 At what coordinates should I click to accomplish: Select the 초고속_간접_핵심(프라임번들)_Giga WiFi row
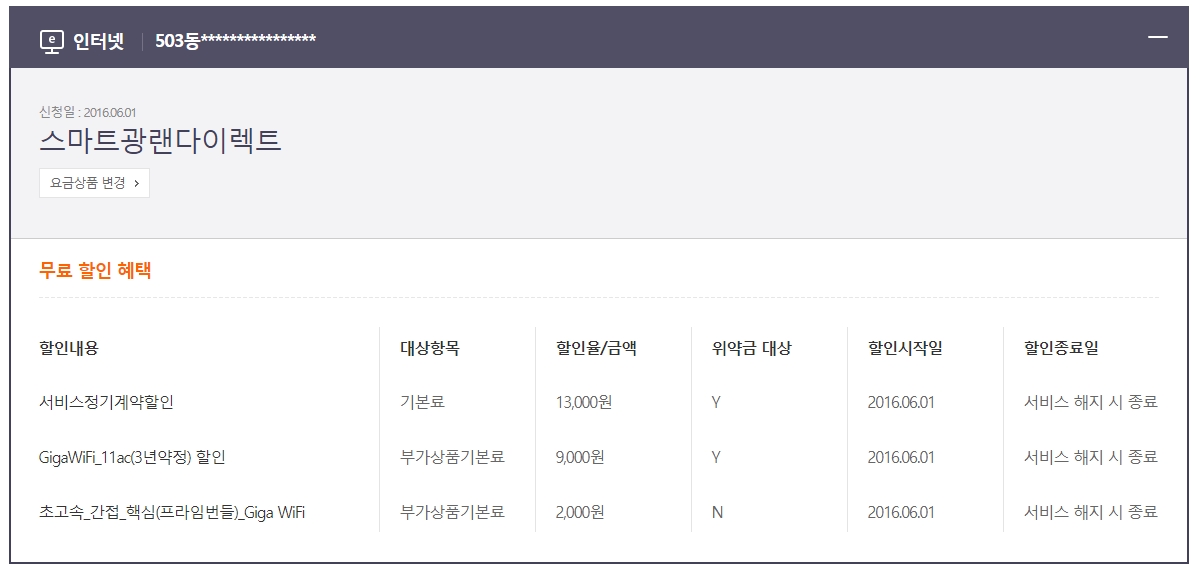tap(172, 512)
